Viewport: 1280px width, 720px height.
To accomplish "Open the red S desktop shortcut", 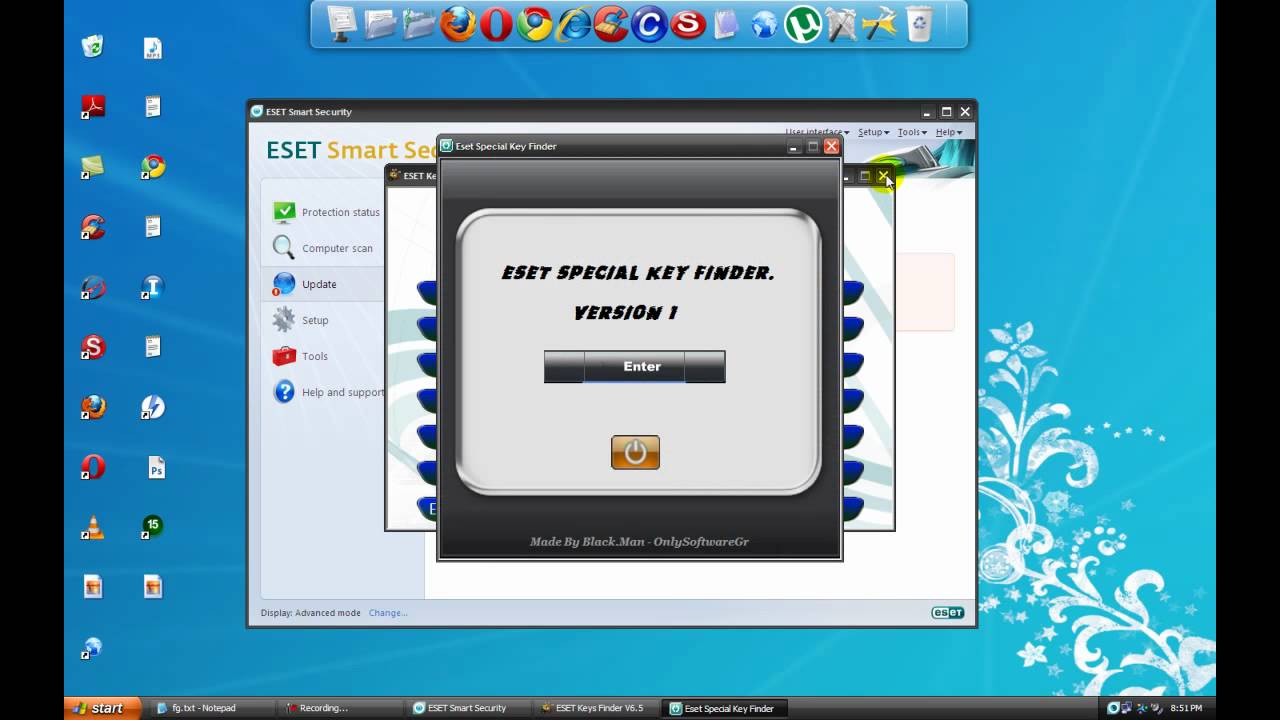I will coord(92,347).
